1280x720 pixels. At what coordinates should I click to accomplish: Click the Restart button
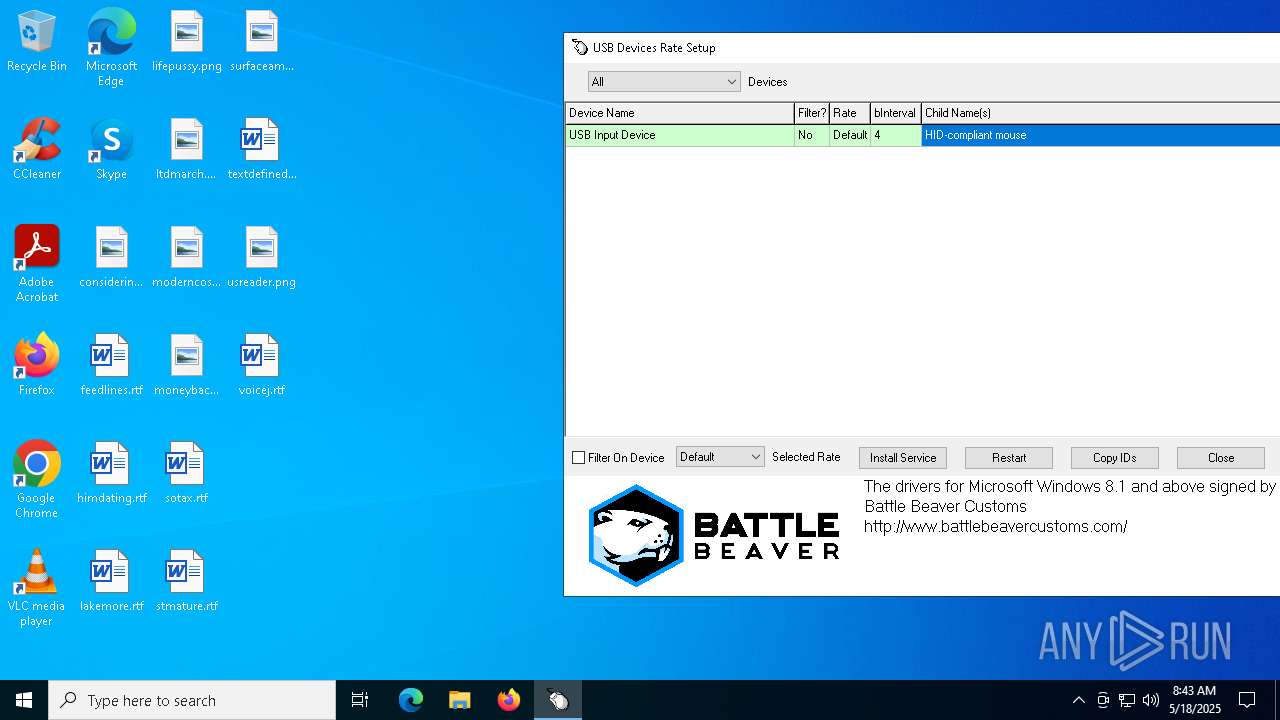pyautogui.click(x=1009, y=458)
